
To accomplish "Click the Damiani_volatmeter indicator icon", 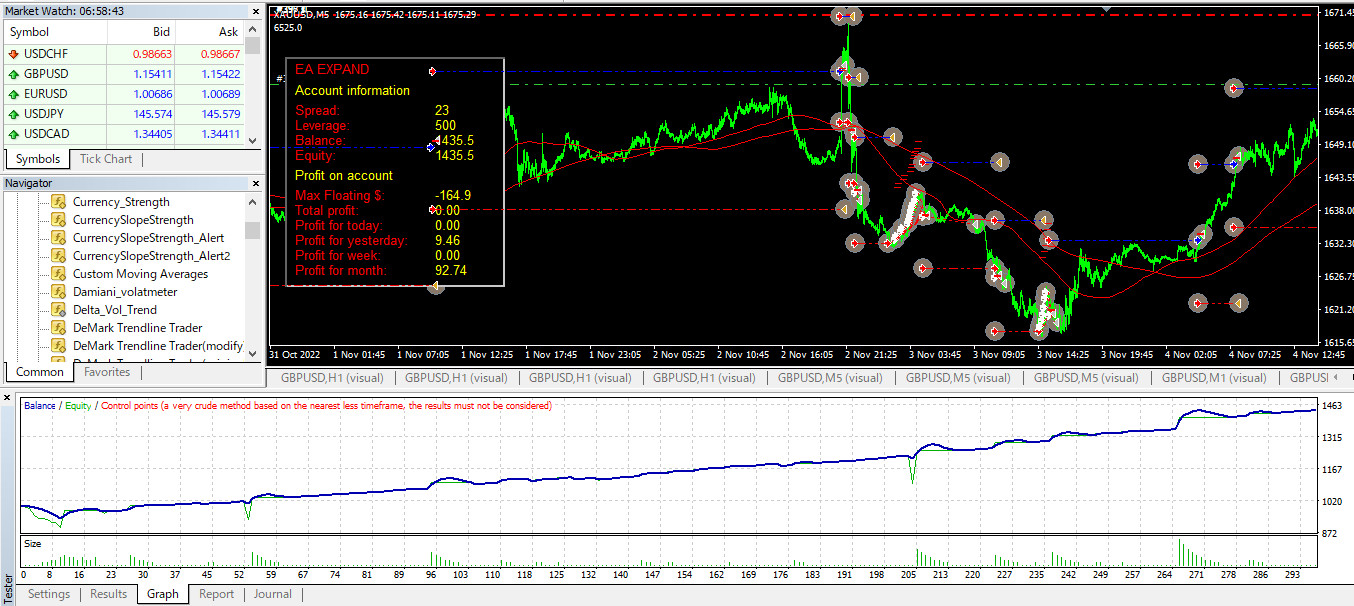I will click(58, 292).
